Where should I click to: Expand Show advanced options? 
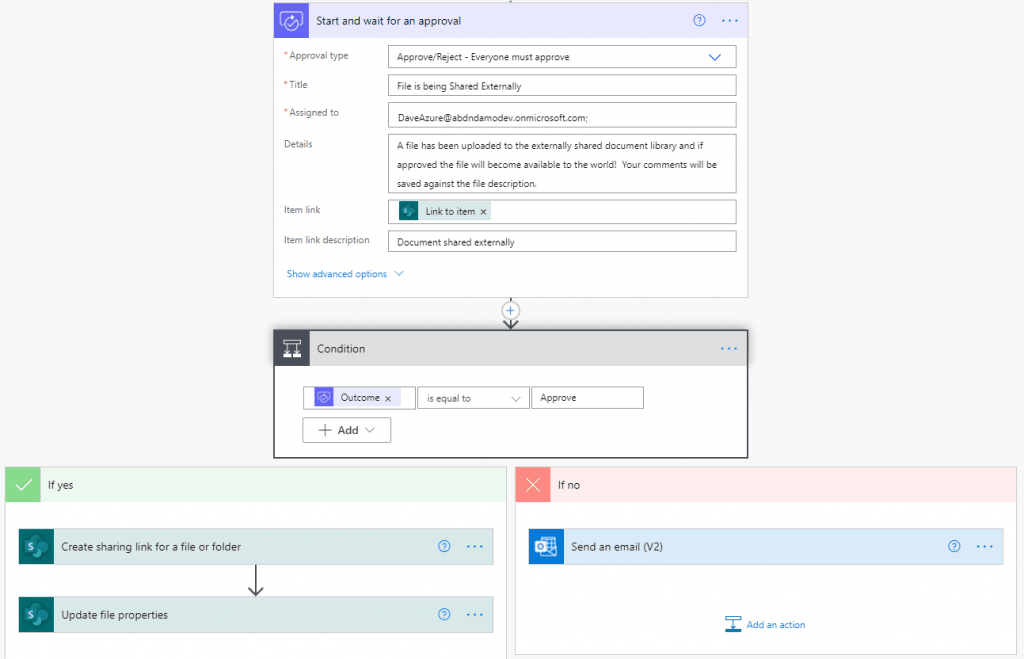345,274
